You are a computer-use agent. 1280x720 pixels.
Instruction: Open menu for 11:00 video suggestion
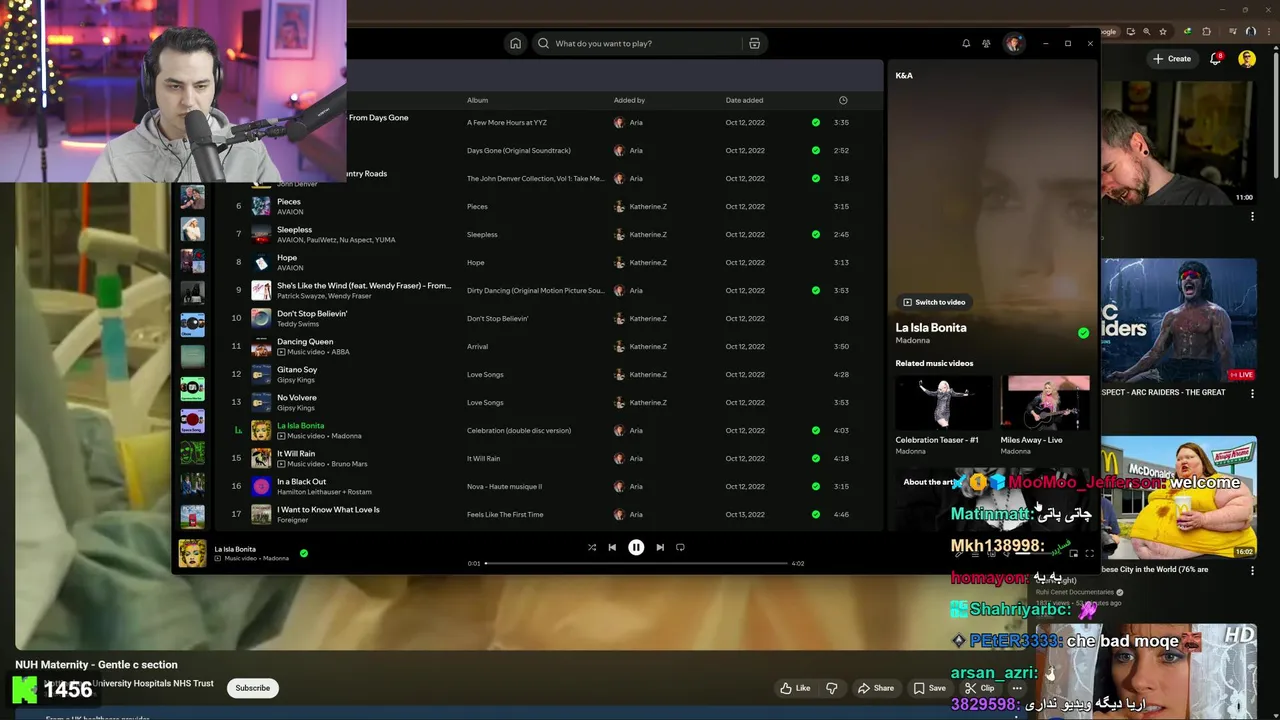pos(1252,215)
